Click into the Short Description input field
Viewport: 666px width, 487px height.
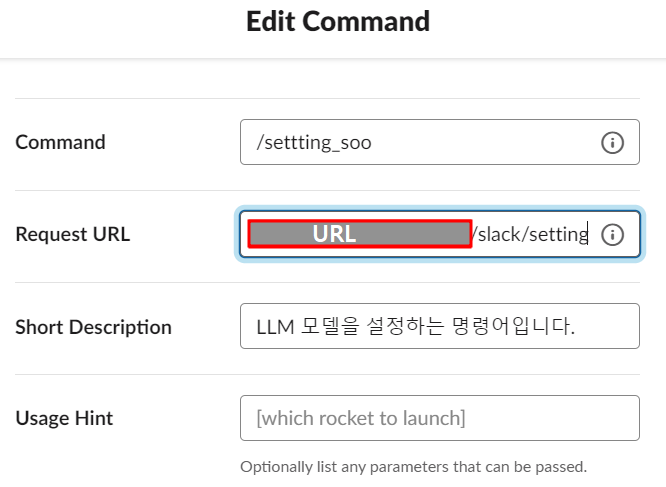[x=439, y=326]
